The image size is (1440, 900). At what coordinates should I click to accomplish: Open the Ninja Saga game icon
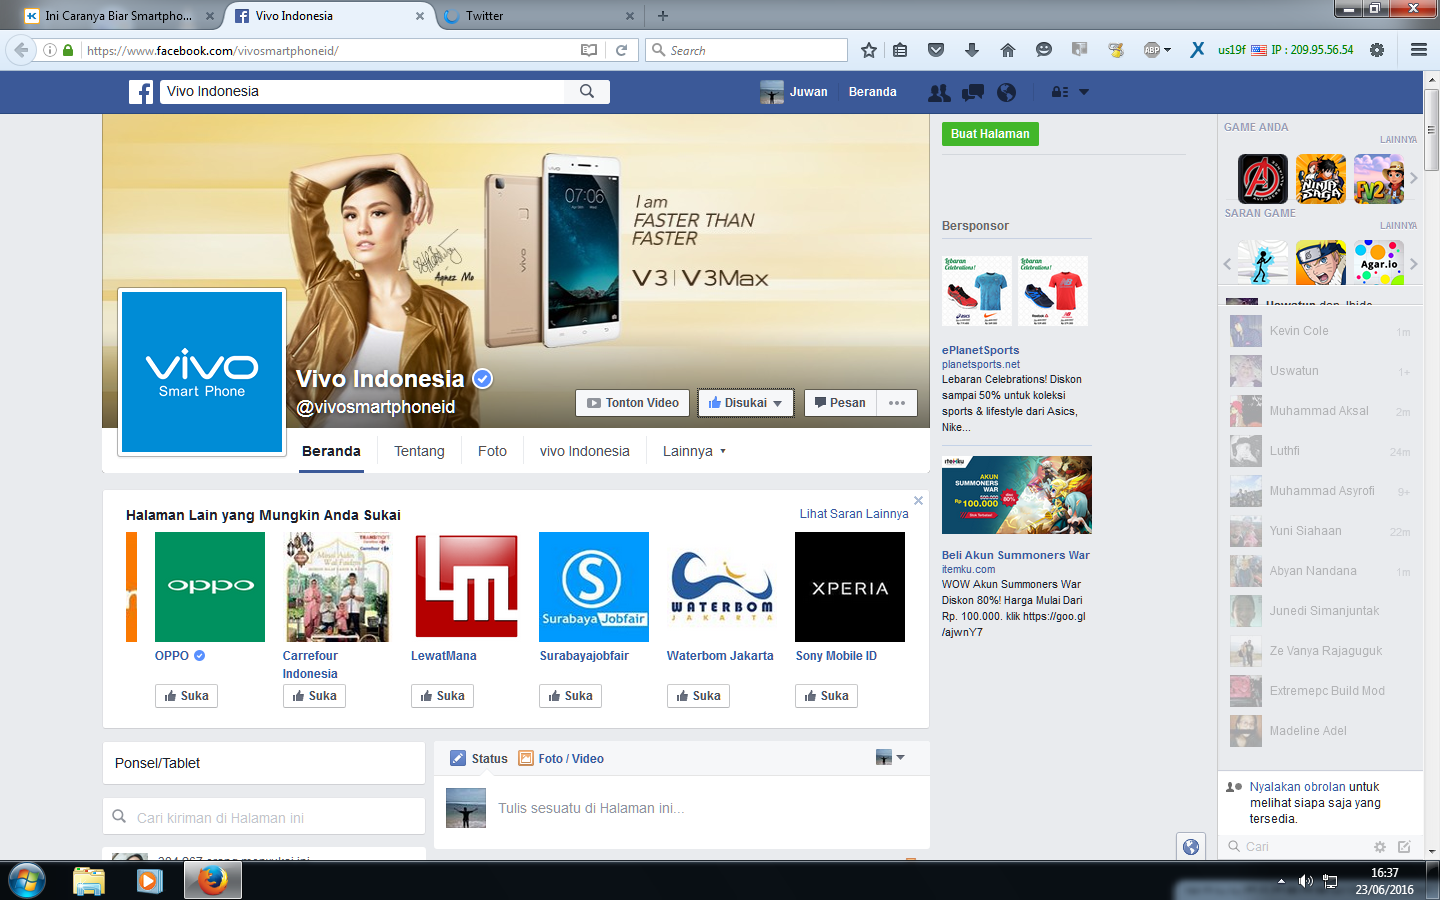point(1321,179)
